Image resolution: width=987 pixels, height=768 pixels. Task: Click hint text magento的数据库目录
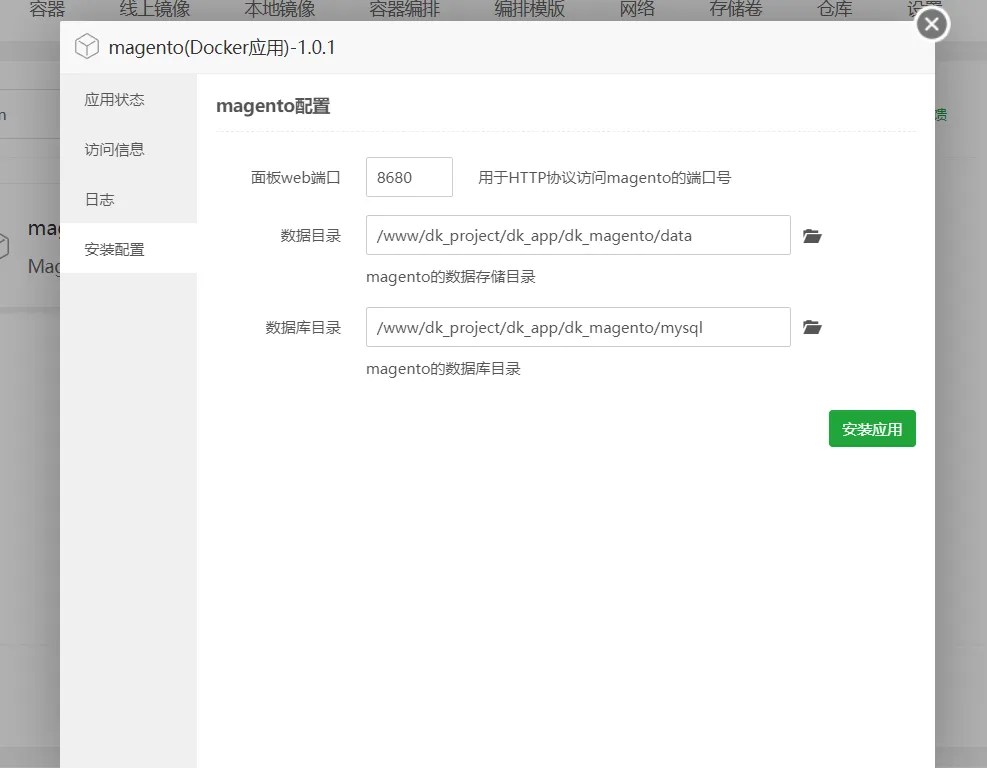[x=443, y=368]
